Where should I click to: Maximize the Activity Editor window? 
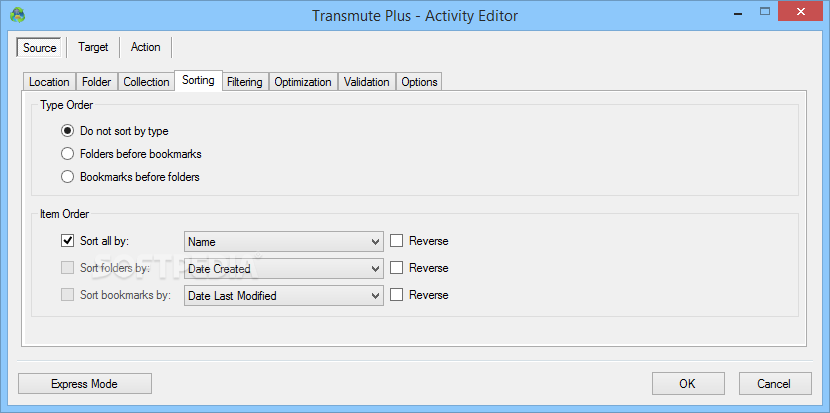point(764,11)
